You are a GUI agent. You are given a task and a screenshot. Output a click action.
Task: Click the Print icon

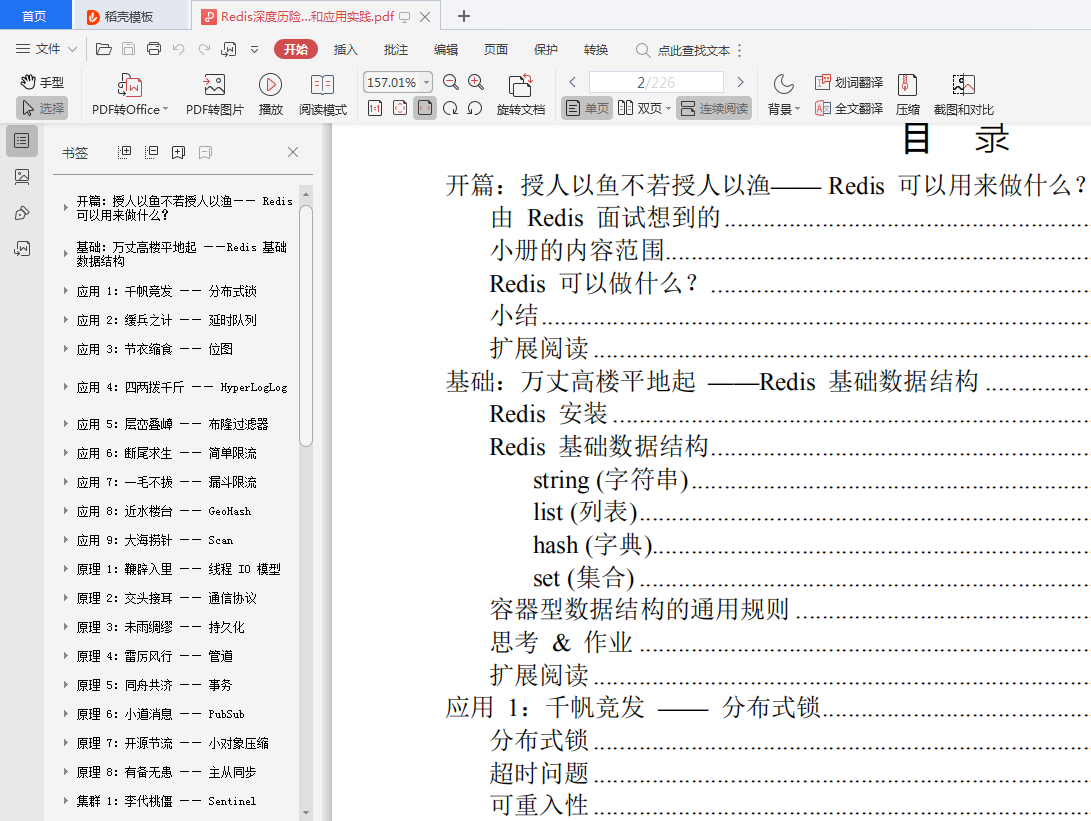tap(154, 49)
